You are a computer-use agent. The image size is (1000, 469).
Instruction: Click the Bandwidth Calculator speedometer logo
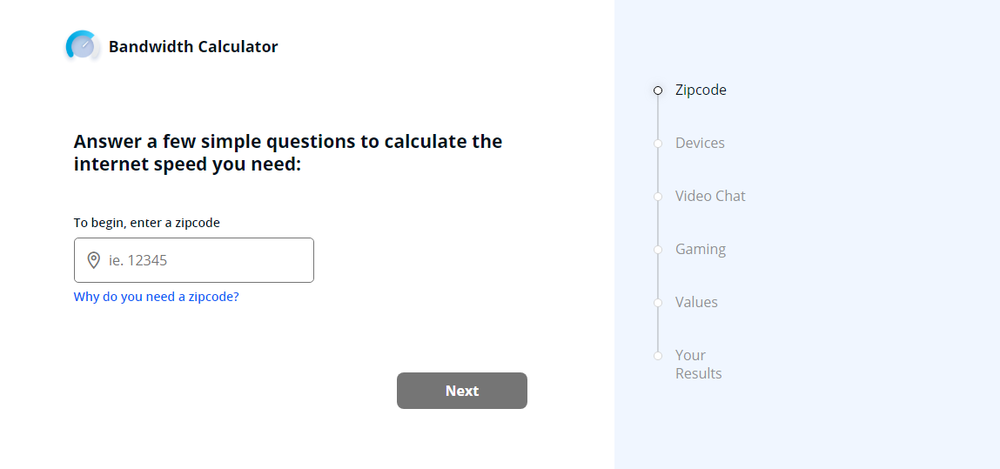[81, 46]
